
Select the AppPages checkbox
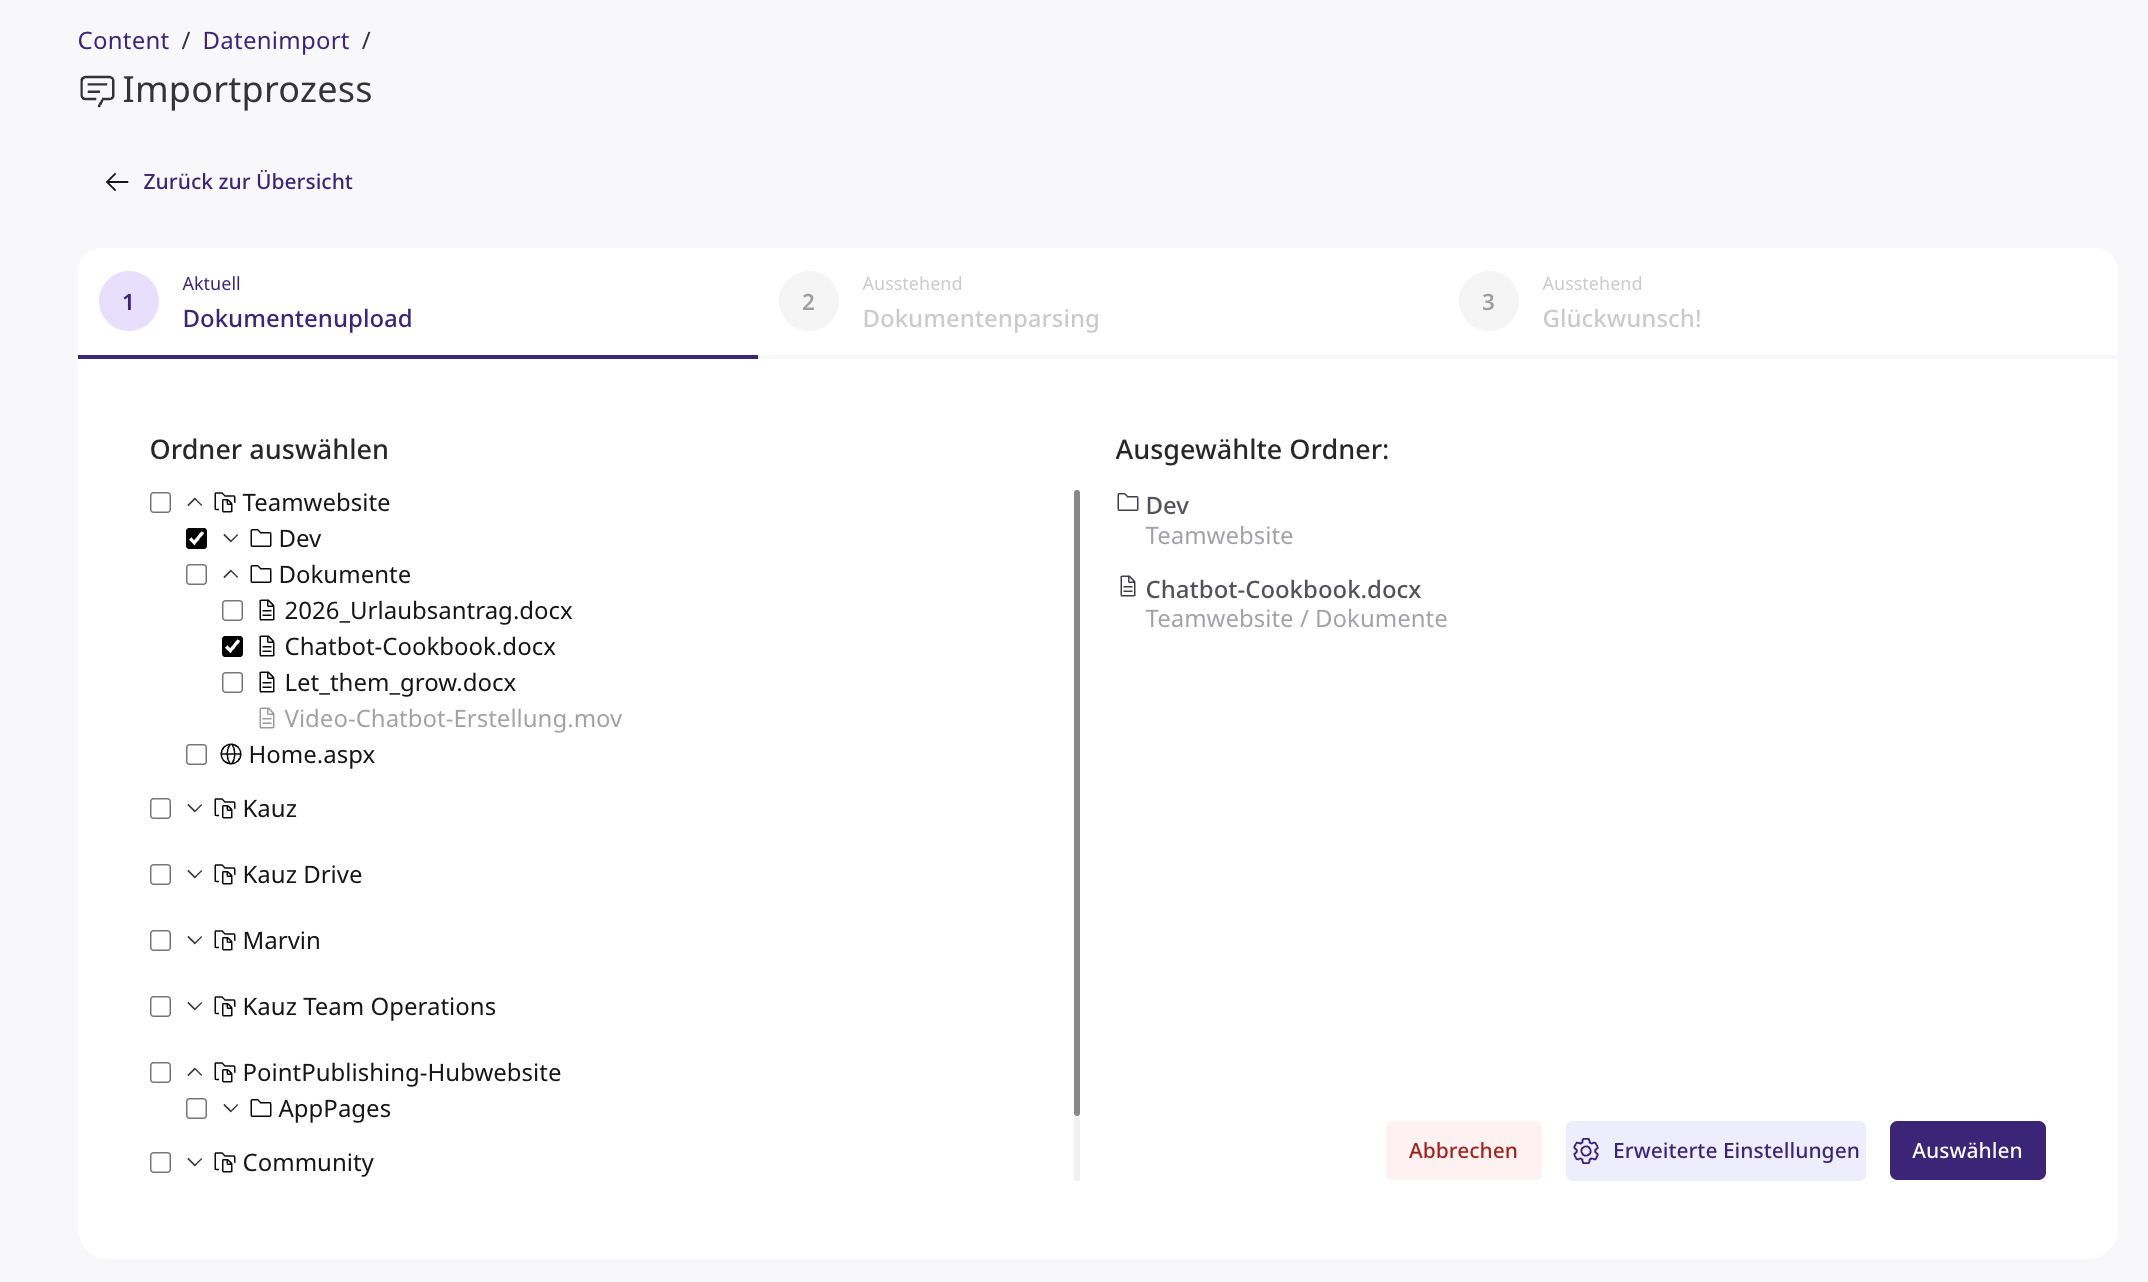[x=196, y=1108]
